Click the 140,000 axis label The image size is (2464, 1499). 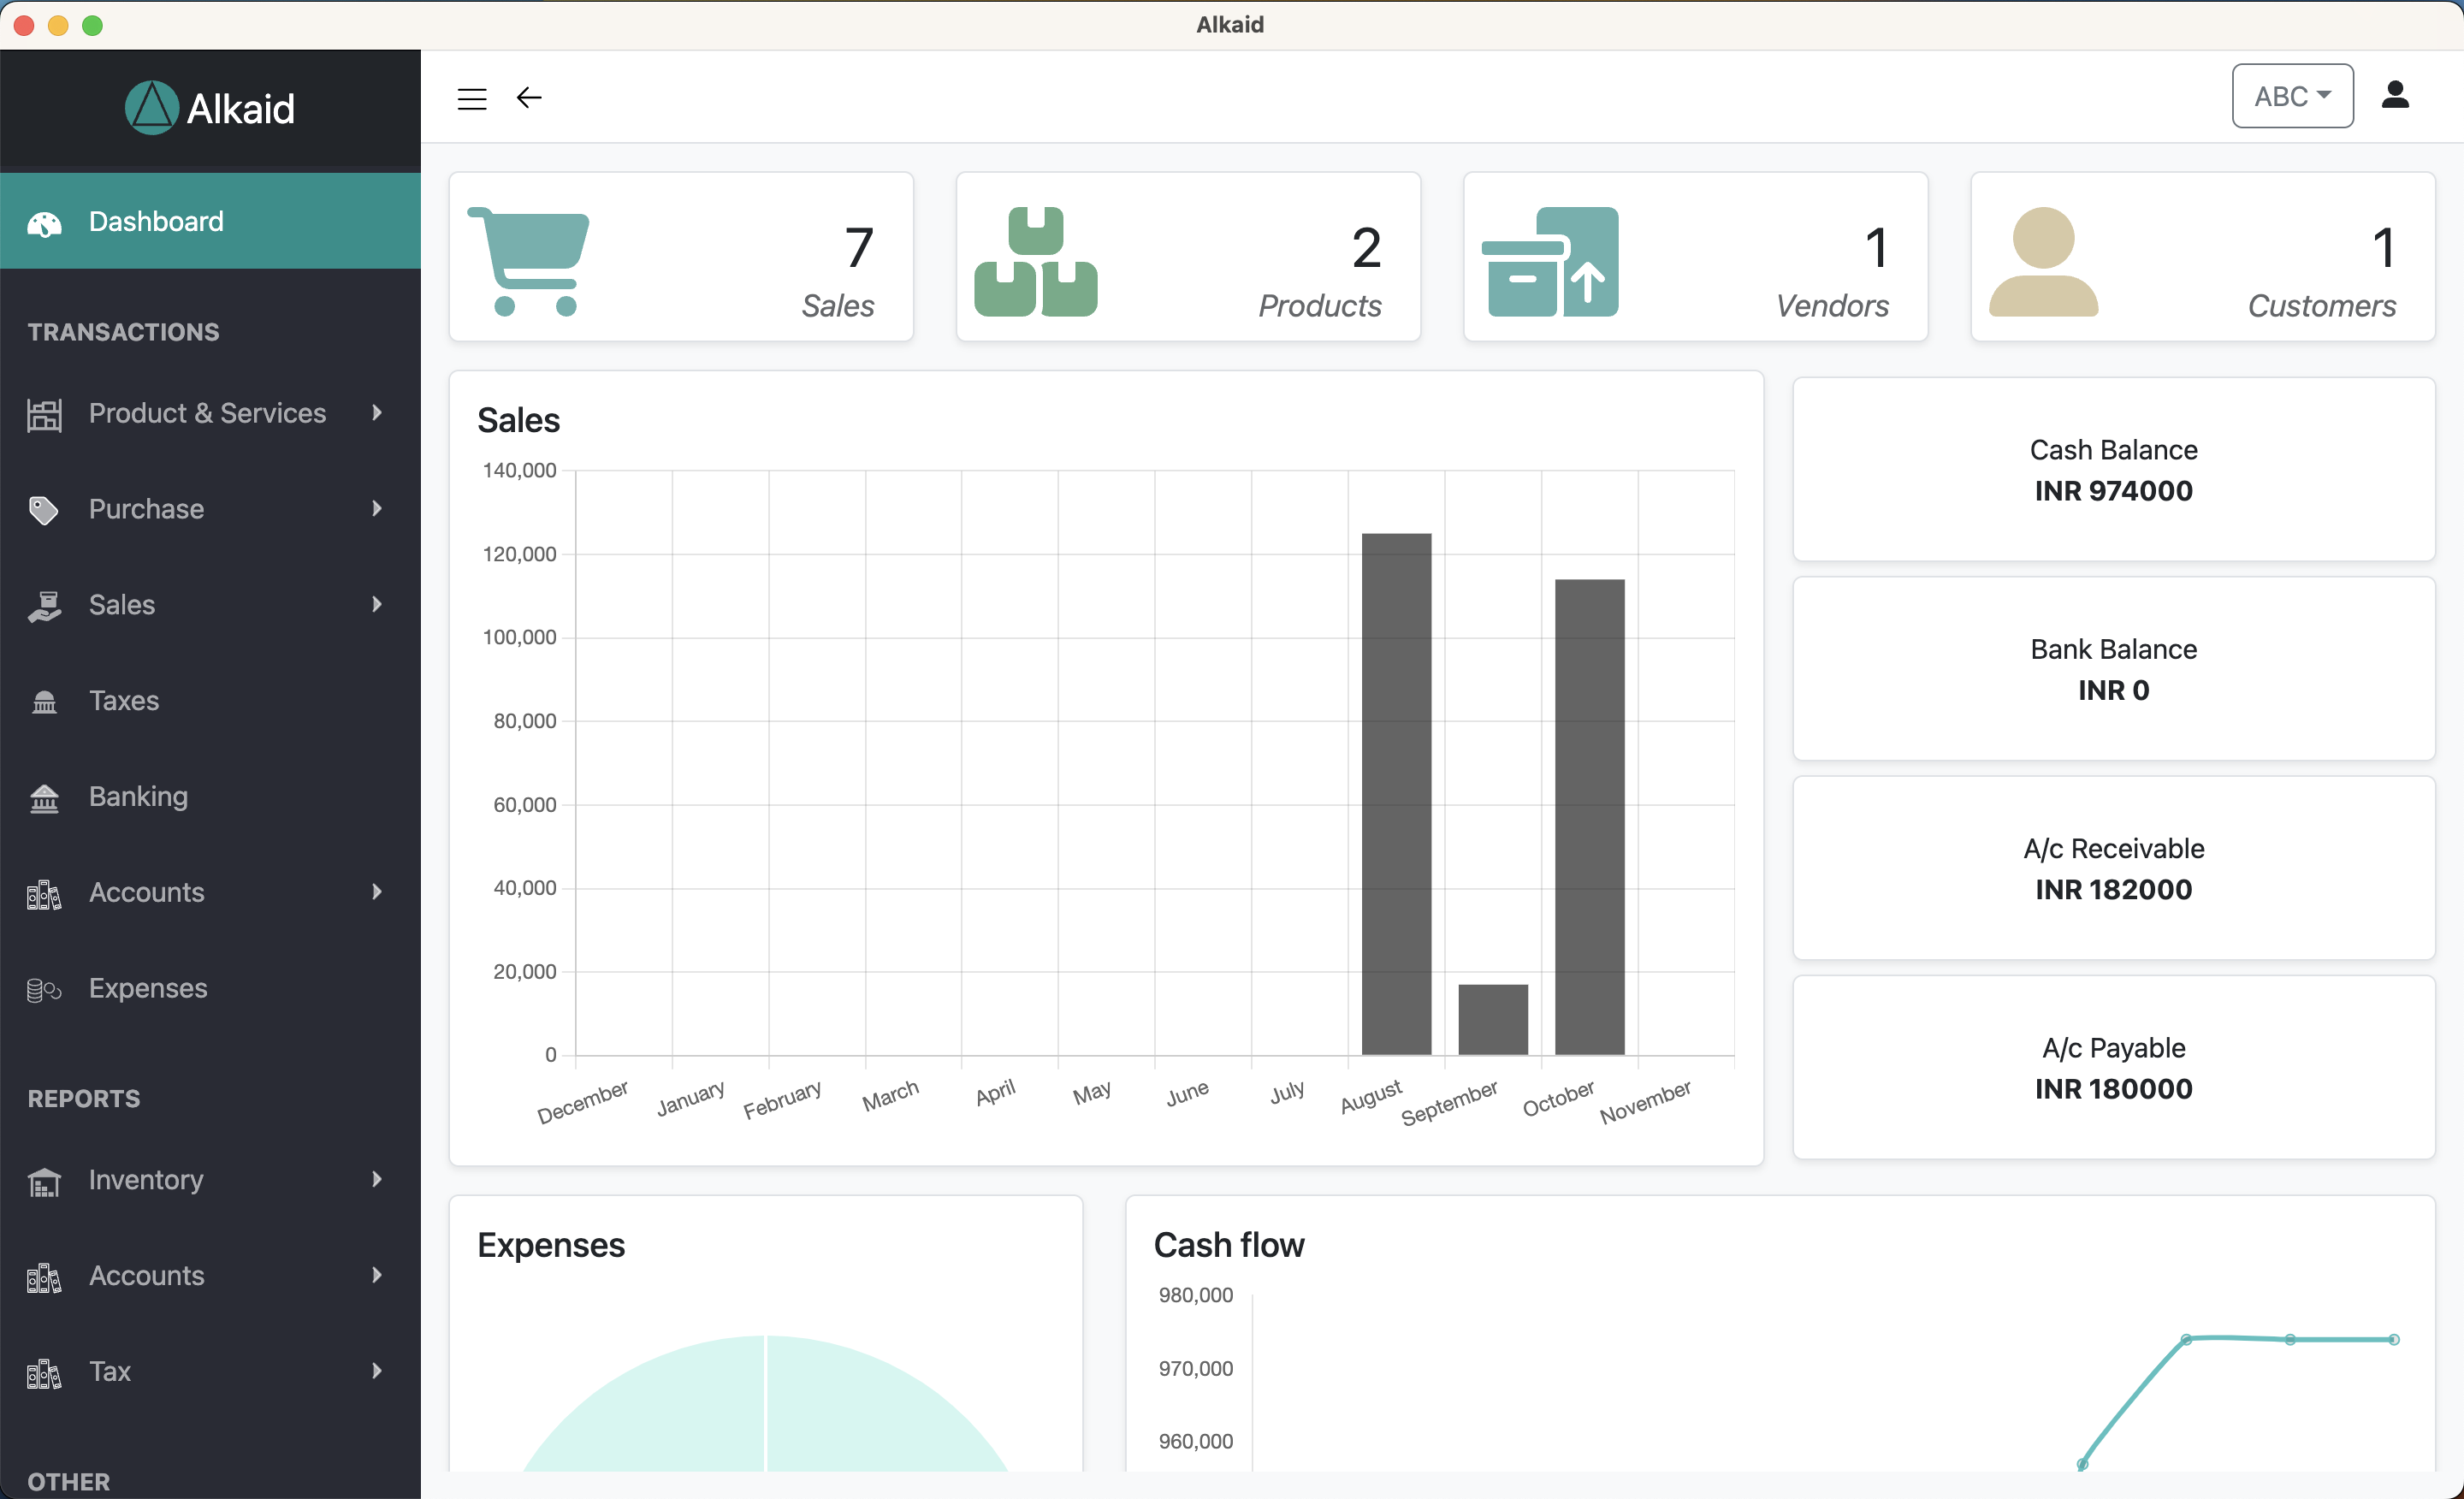(519, 470)
